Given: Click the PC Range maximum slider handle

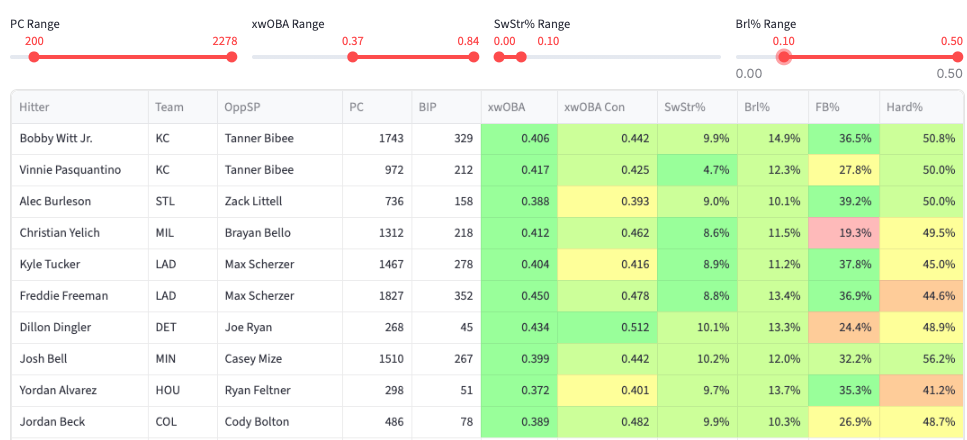Looking at the screenshot, I should (232, 57).
